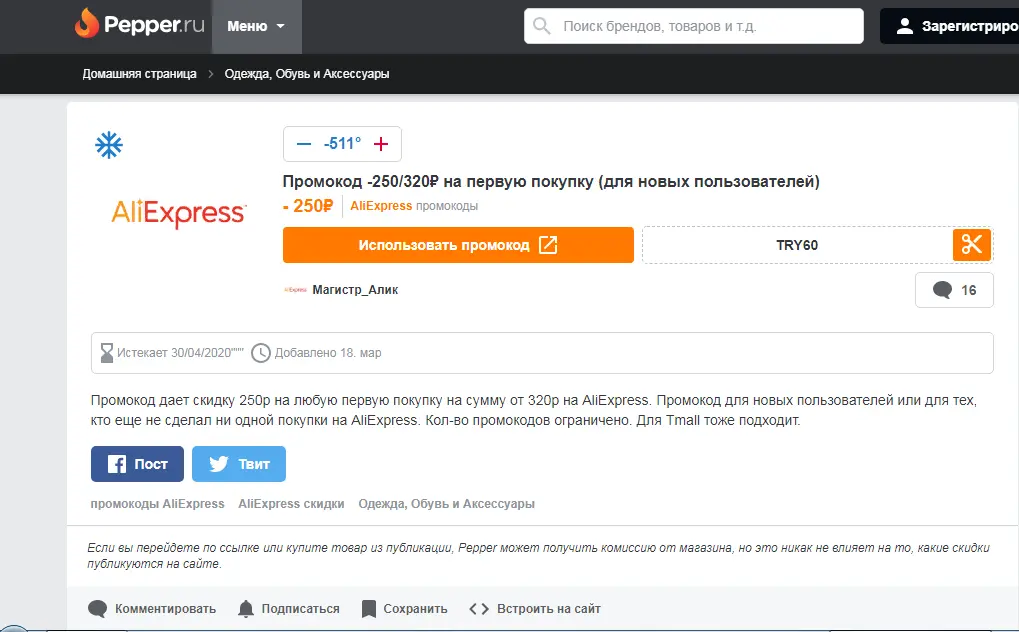Click the external link icon on promo button
This screenshot has width=1019, height=632.
pos(548,245)
